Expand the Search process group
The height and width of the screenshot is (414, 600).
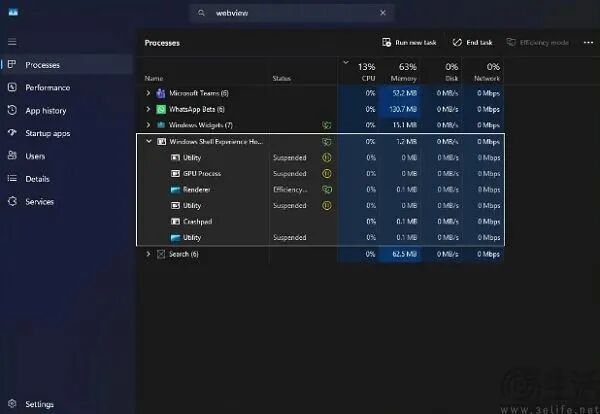[x=148, y=255]
